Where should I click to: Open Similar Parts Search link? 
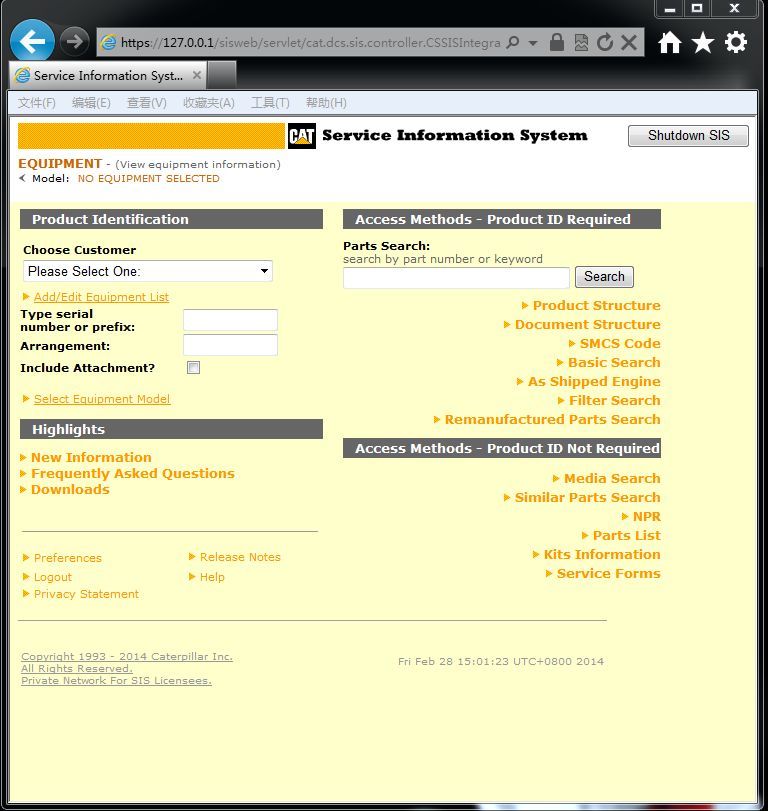(x=588, y=497)
